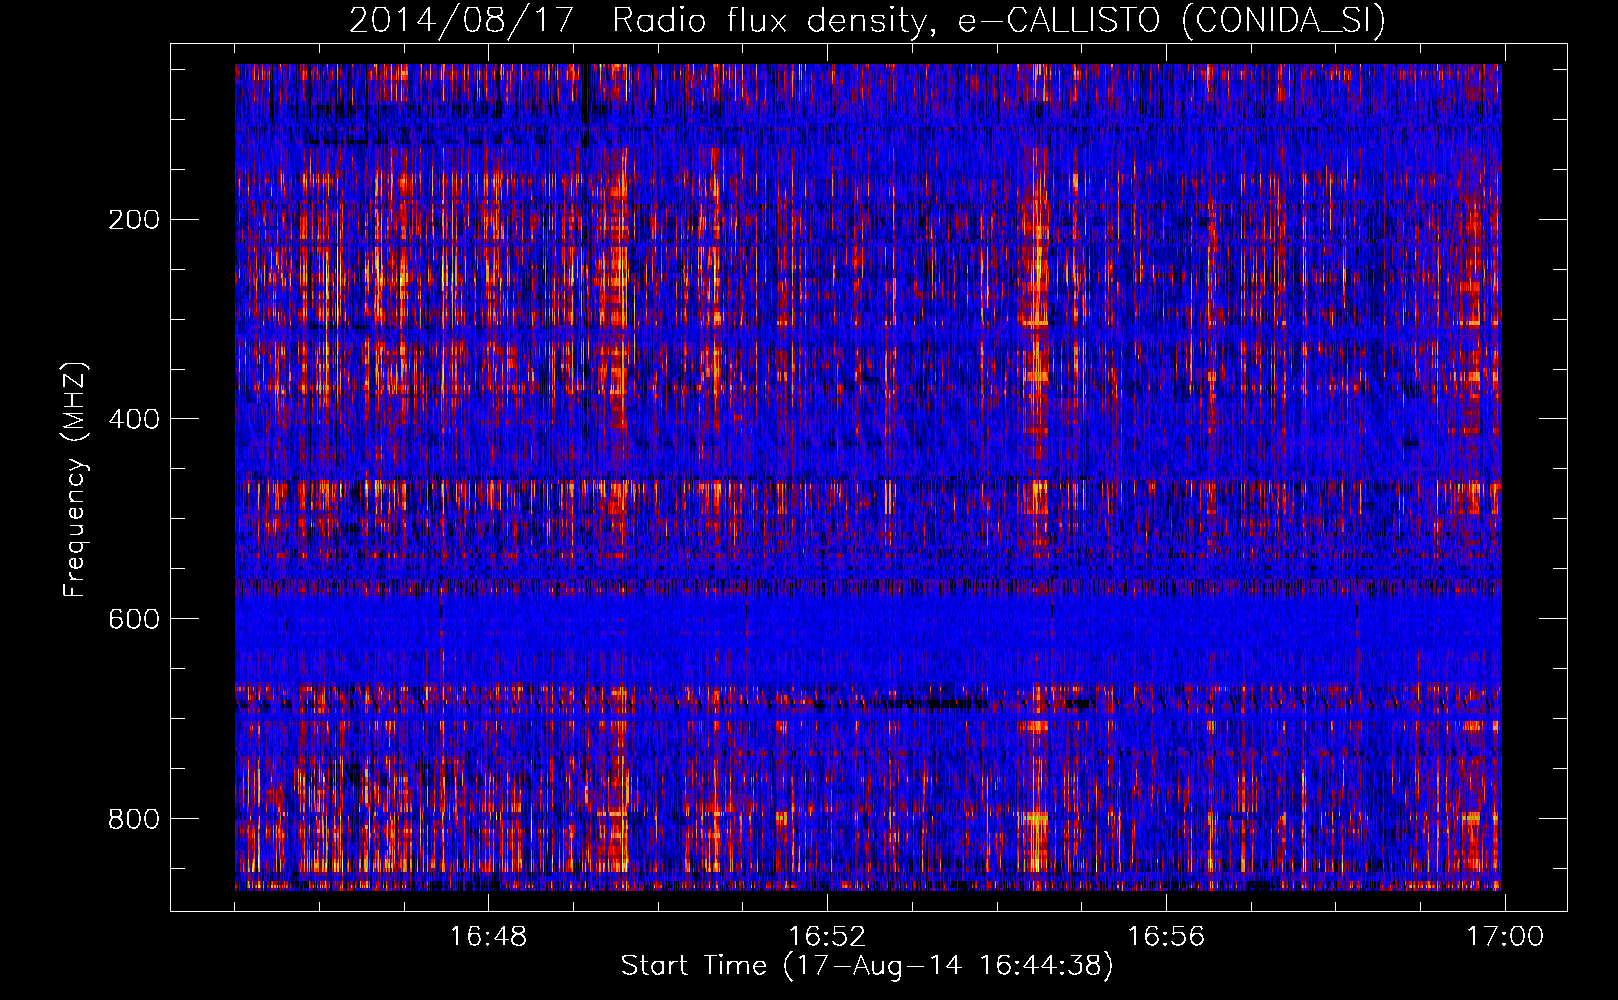This screenshot has width=1618, height=1000.
Task: Click the 16:48 time tick label
Action: click(488, 937)
